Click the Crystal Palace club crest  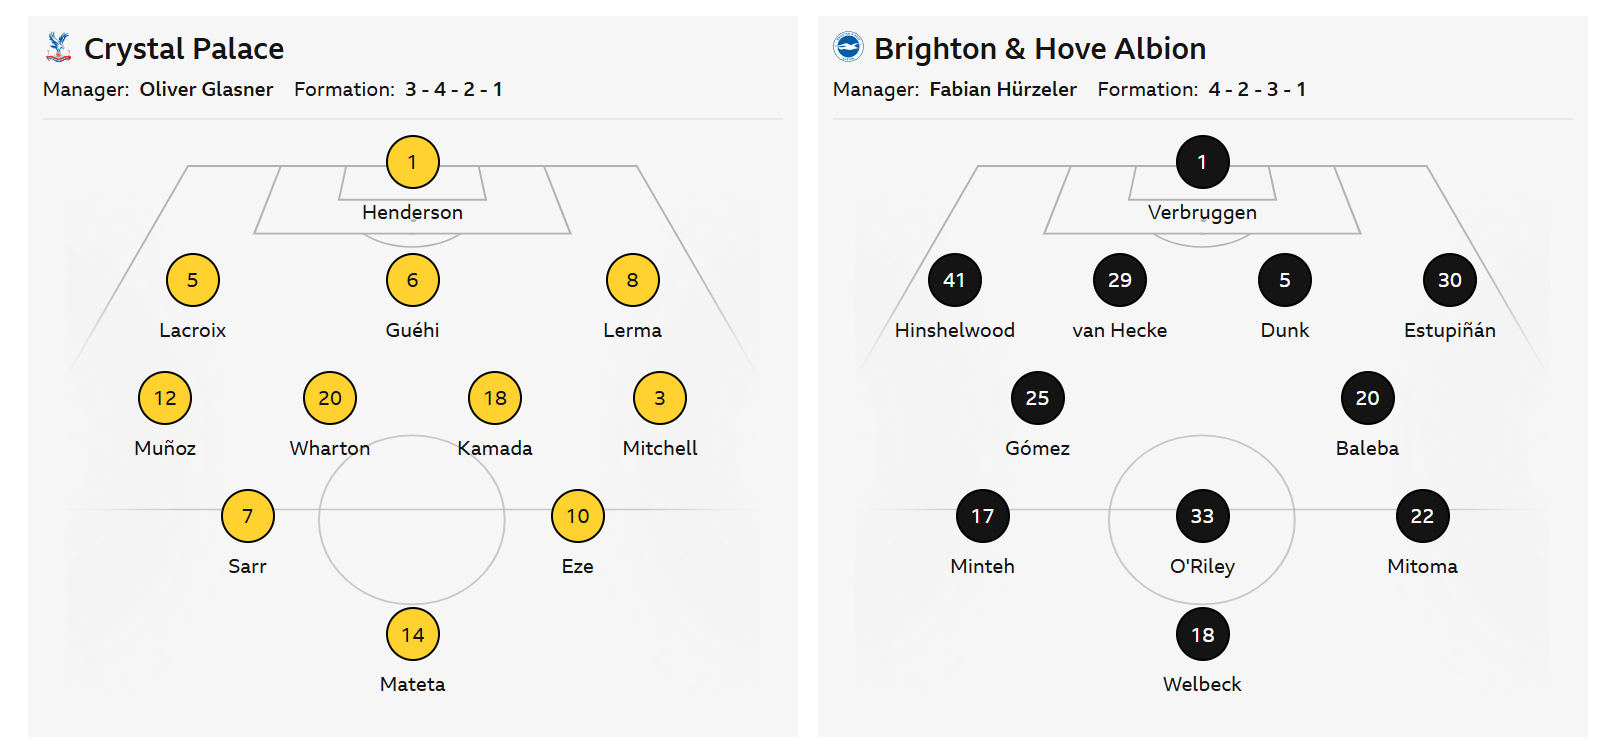click(x=59, y=47)
